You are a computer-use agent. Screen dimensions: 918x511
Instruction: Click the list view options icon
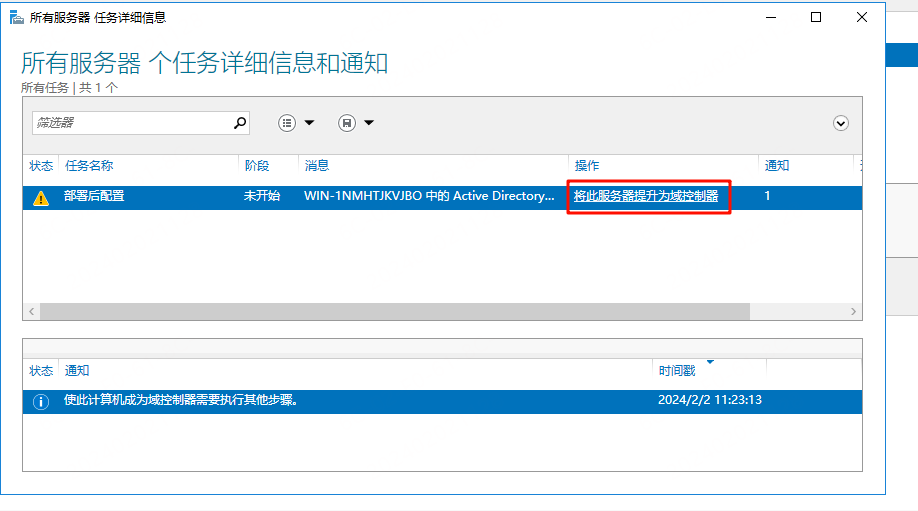(288, 123)
